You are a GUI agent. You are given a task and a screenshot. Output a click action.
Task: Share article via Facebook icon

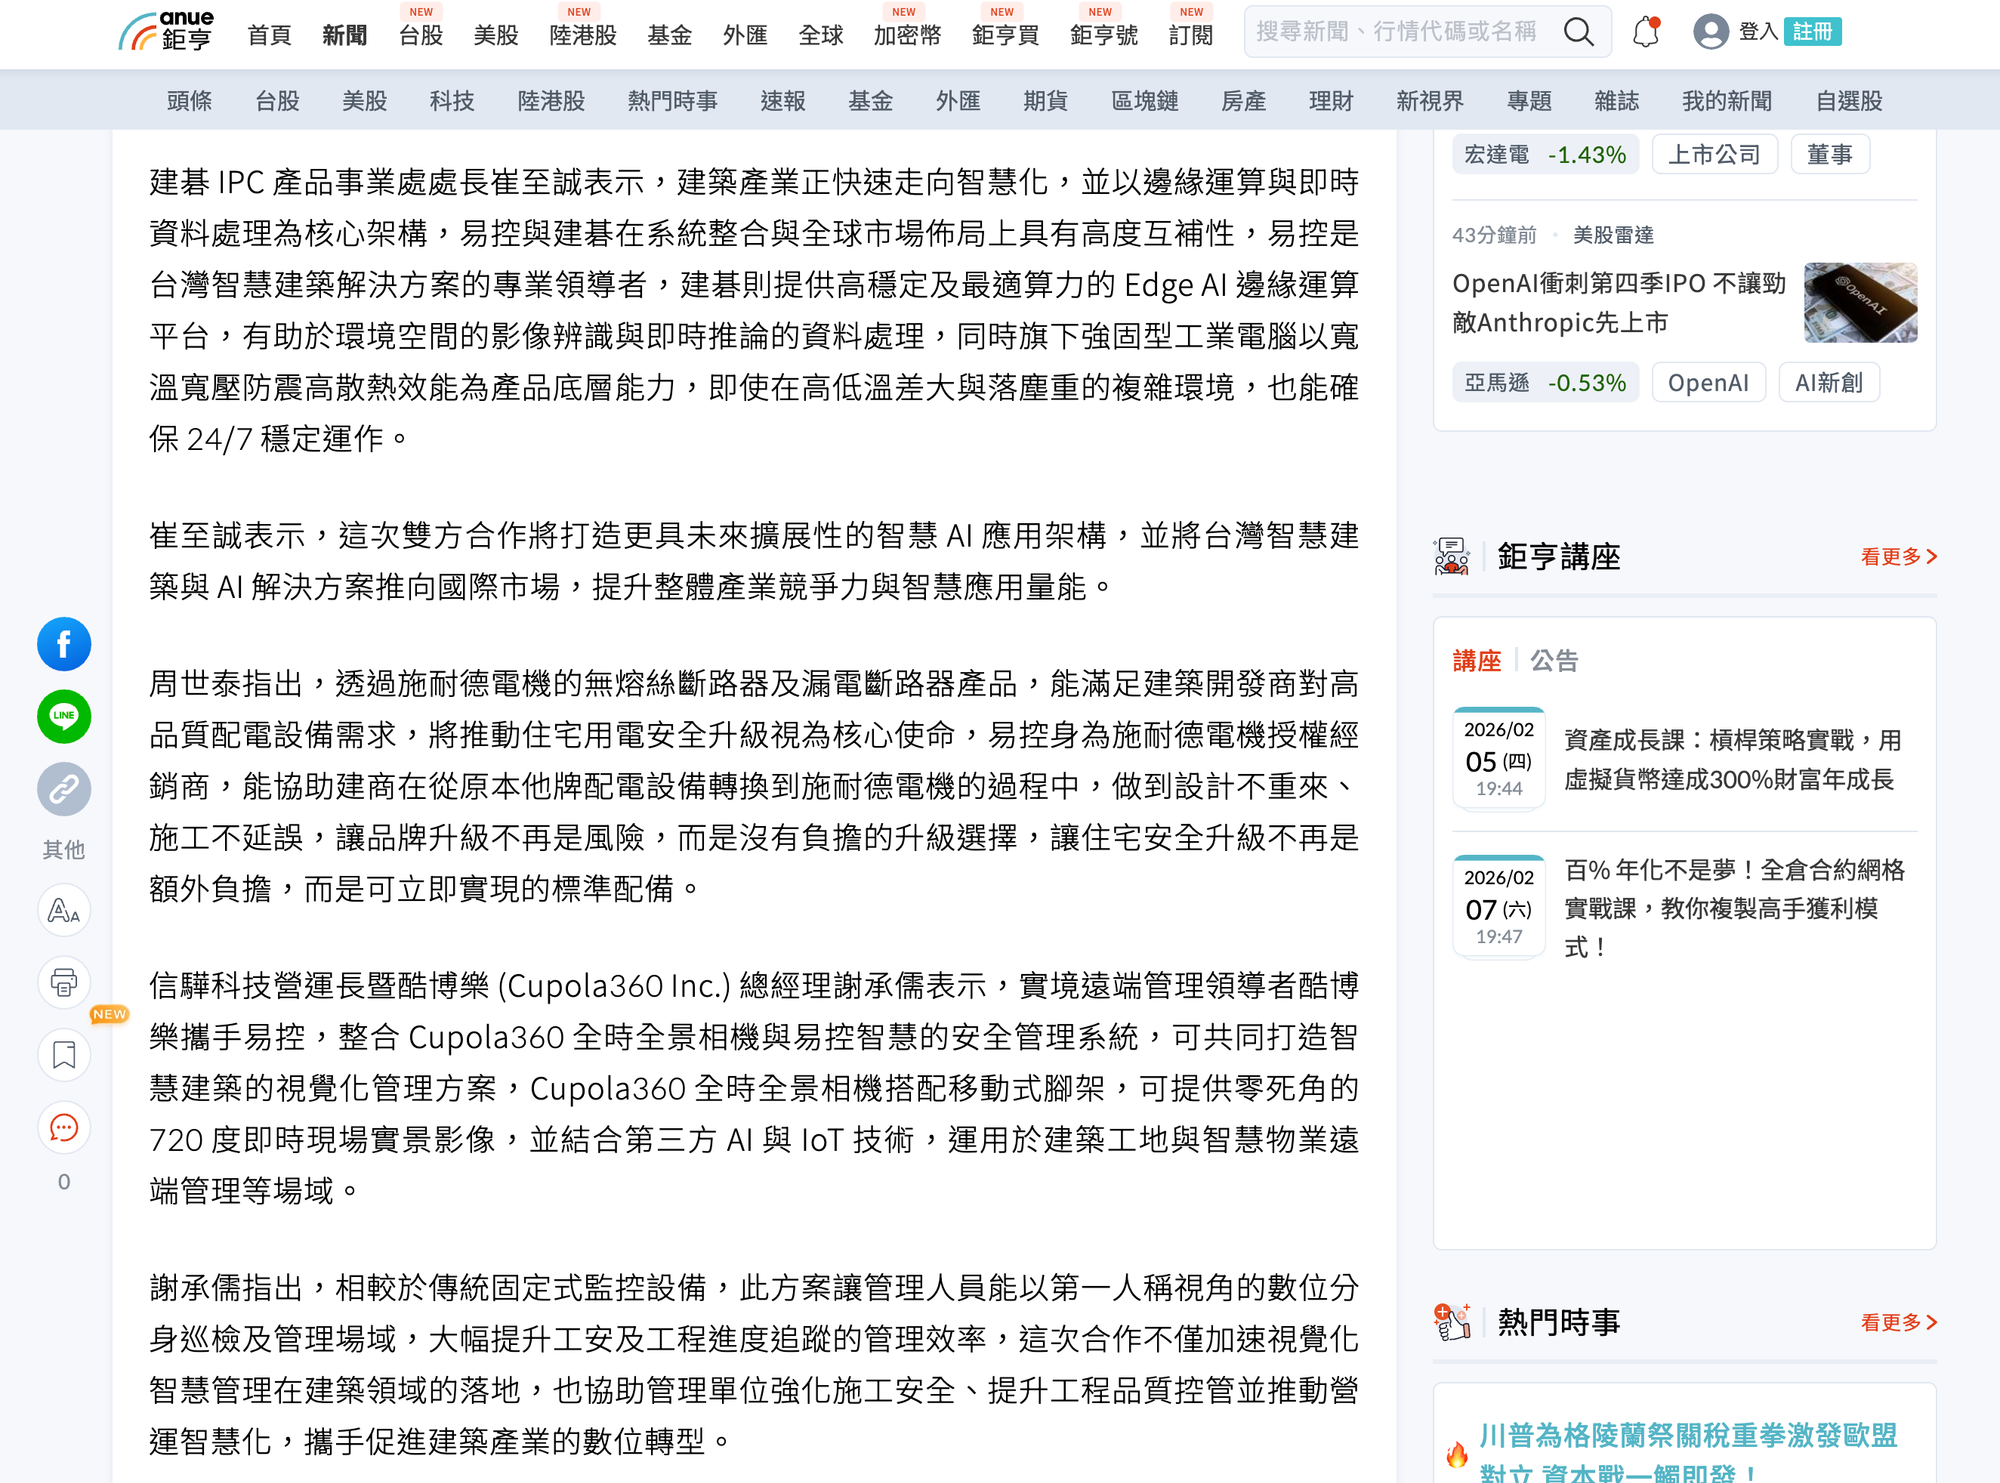coord(64,644)
